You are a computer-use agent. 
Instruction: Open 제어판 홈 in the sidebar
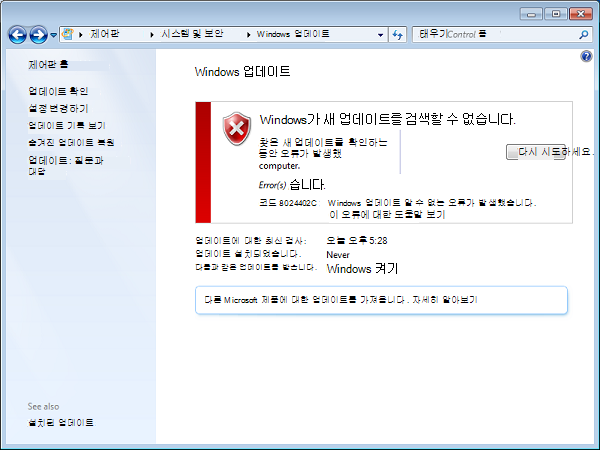(48, 65)
